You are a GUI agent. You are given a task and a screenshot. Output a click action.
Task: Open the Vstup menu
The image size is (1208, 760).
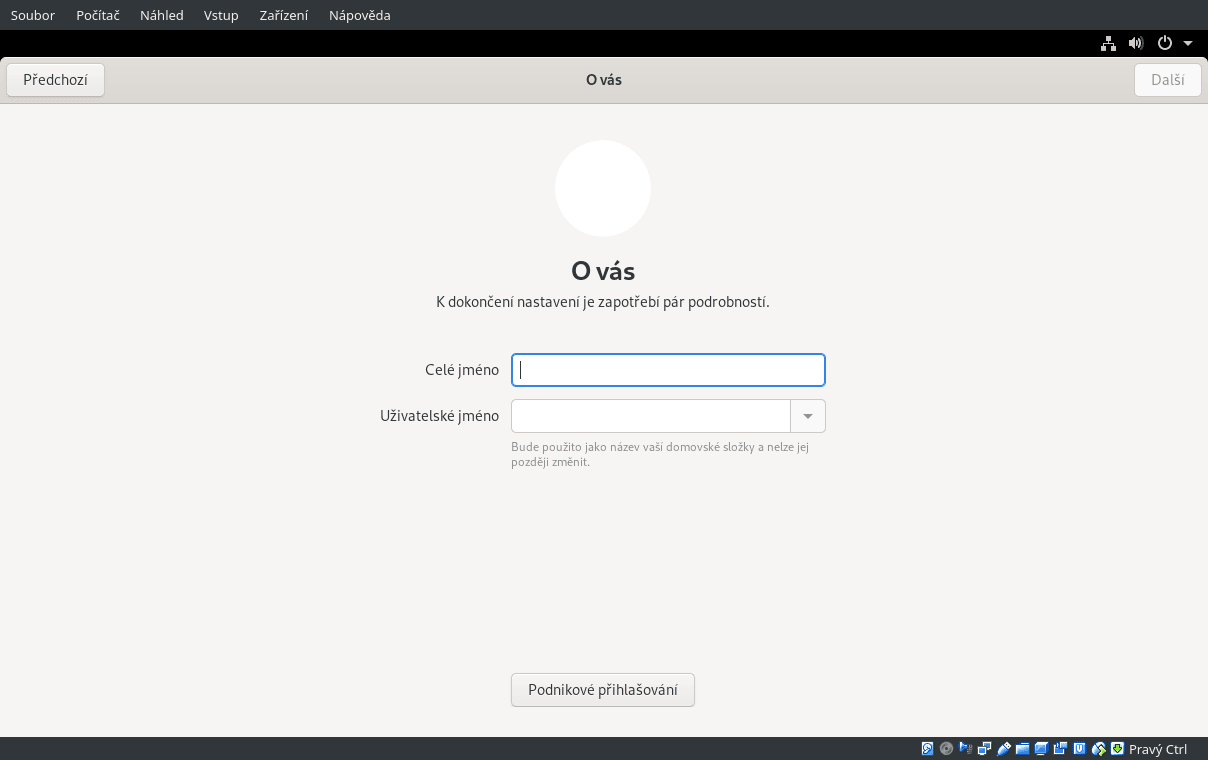[x=221, y=15]
